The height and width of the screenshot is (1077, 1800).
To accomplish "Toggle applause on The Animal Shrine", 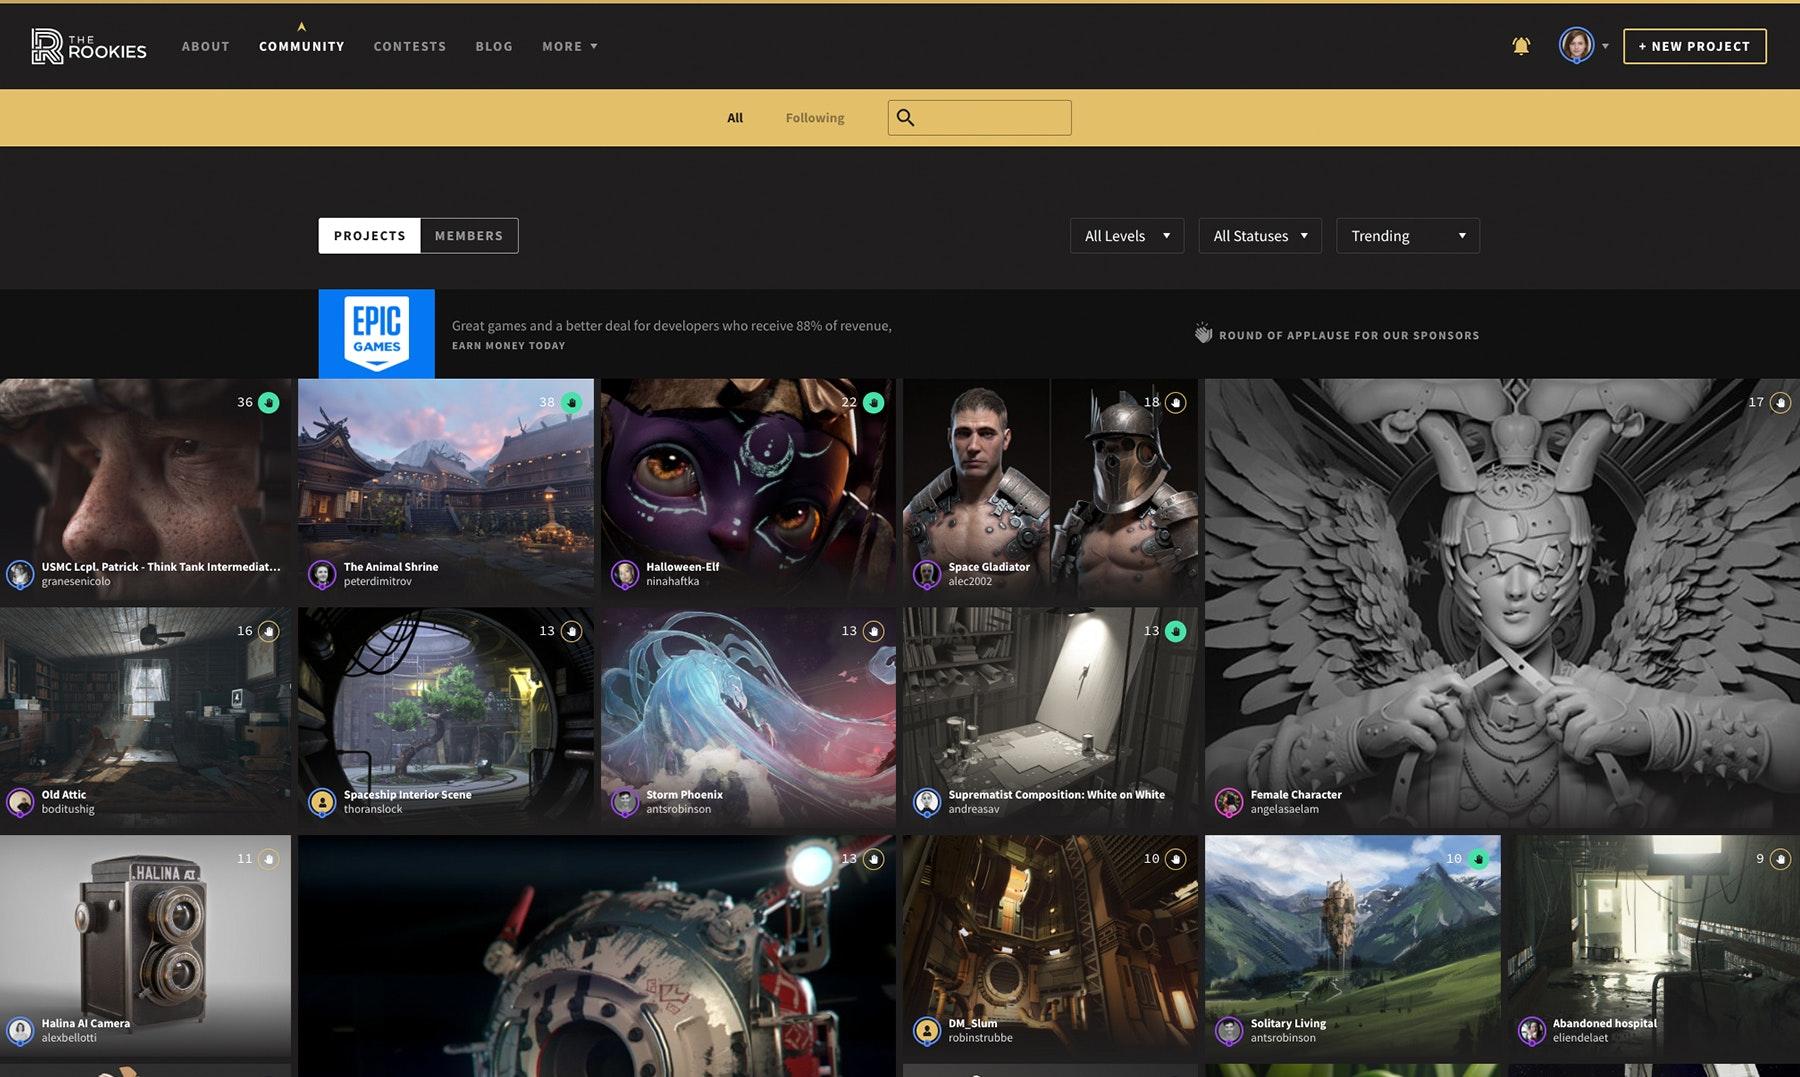I will [x=571, y=403].
